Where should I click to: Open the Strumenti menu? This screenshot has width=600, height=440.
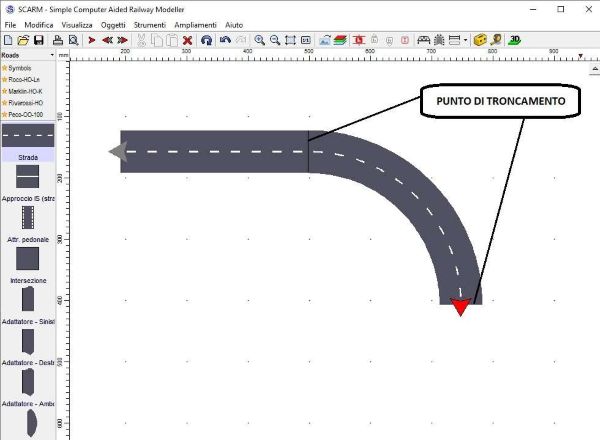click(150, 25)
